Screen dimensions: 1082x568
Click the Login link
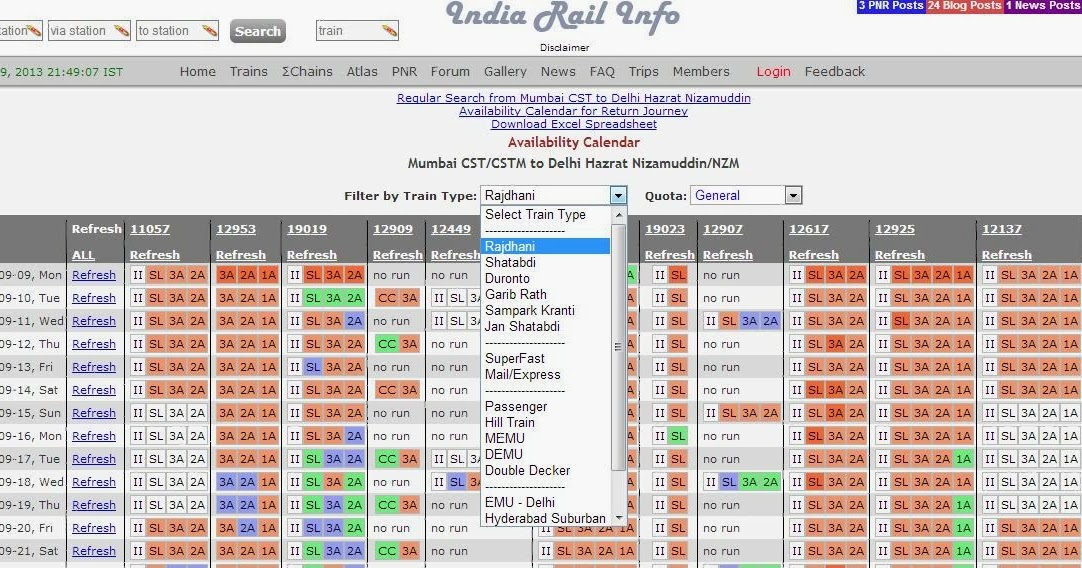[774, 71]
